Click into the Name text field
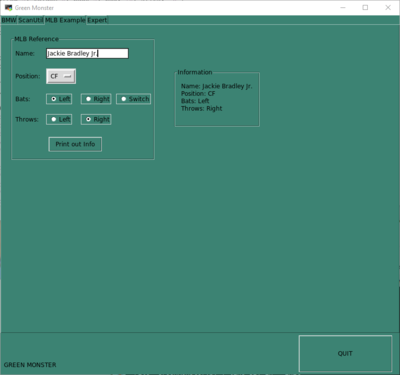Screen dimensions: 400x375 (x=87, y=53)
